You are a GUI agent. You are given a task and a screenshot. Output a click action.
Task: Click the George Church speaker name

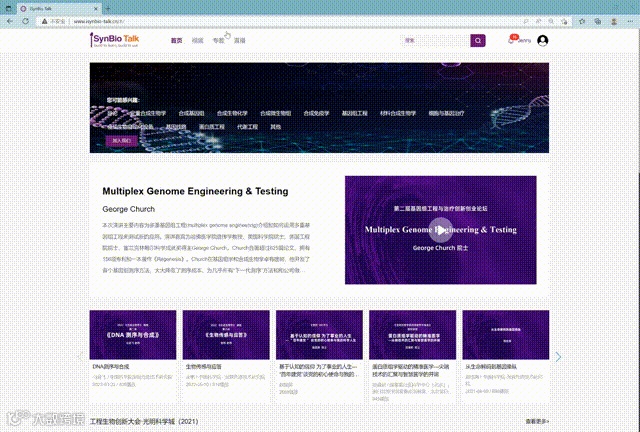coord(129,209)
